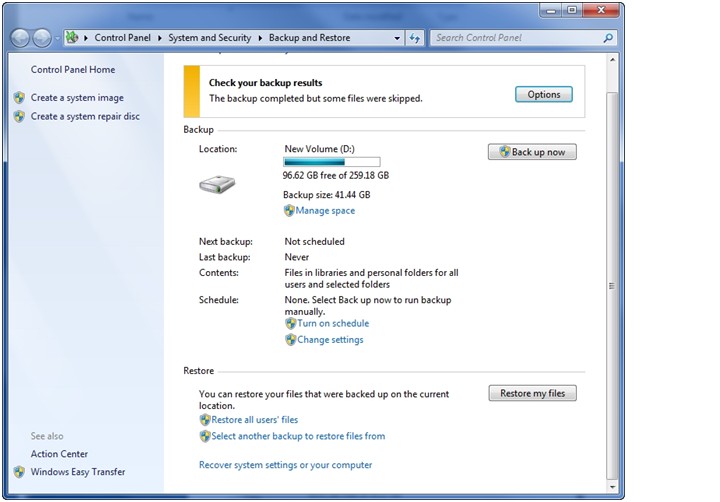Open the address bar history dropdown arrow
720x502 pixels.
[397, 38]
